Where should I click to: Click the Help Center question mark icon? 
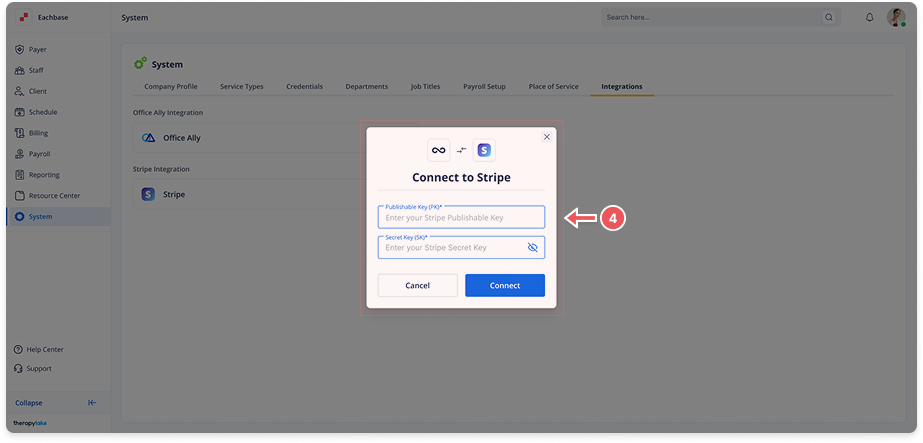(18, 349)
